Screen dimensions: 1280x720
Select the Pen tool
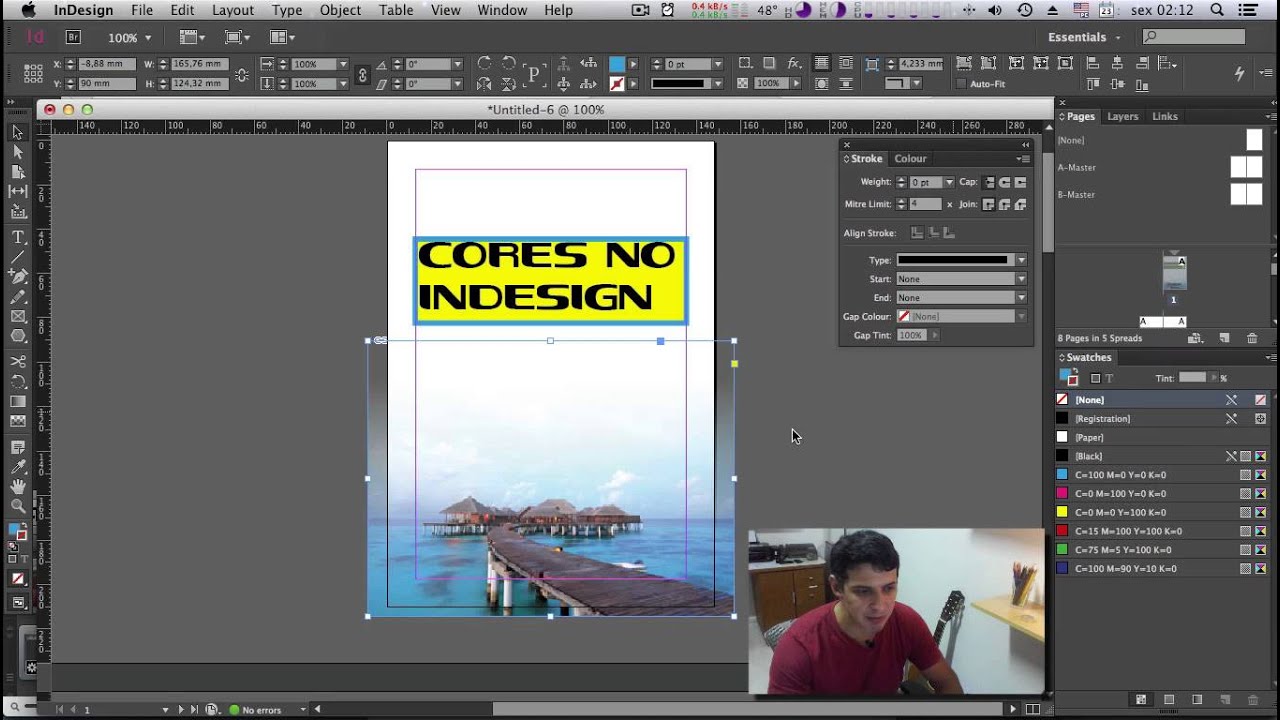pos(18,276)
